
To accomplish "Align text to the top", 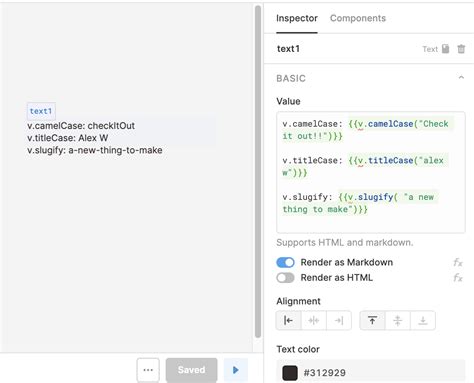I will coord(372,320).
